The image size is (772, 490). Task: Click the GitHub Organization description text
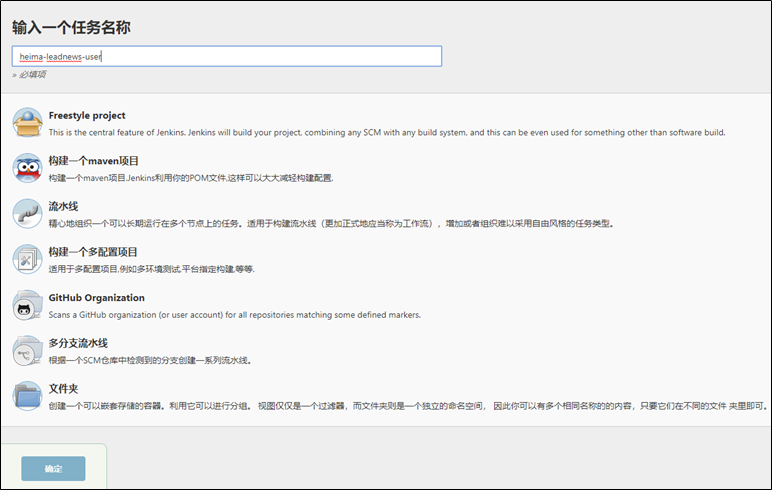pyautogui.click(x=235, y=314)
